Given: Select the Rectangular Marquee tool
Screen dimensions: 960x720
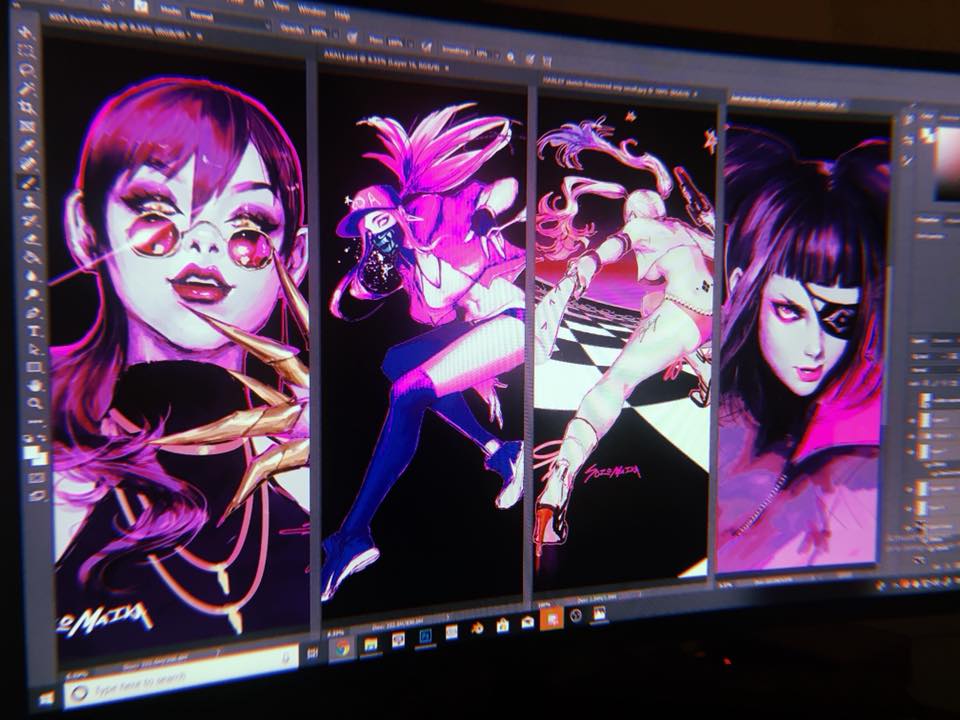Looking at the screenshot, I should coord(26,51).
